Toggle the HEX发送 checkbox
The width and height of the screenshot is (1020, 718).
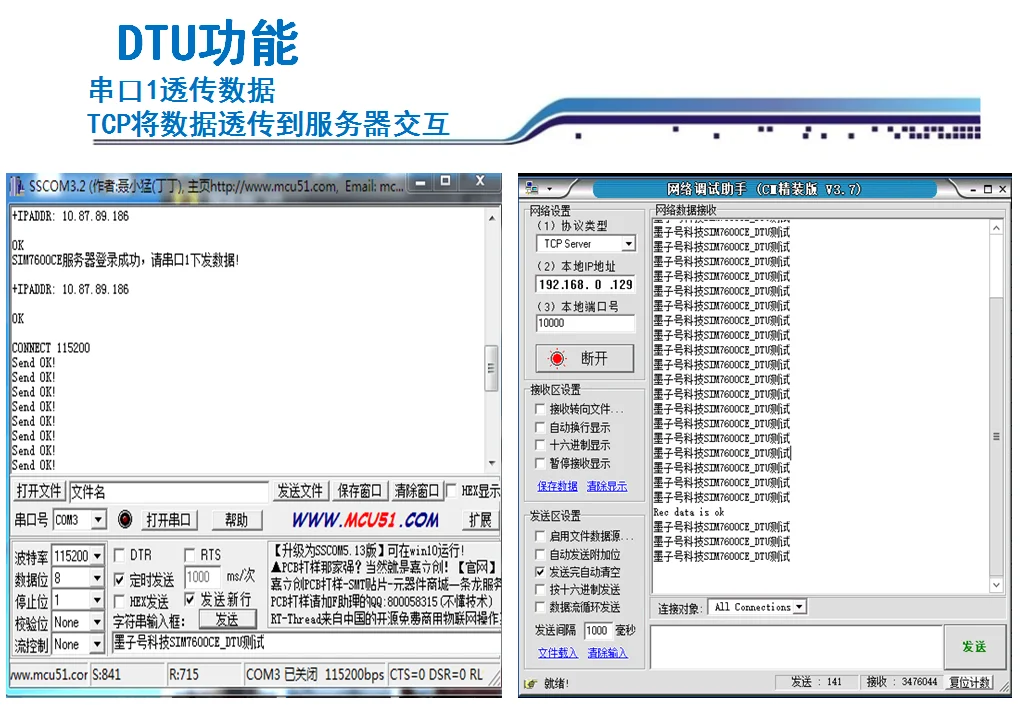click(x=119, y=601)
